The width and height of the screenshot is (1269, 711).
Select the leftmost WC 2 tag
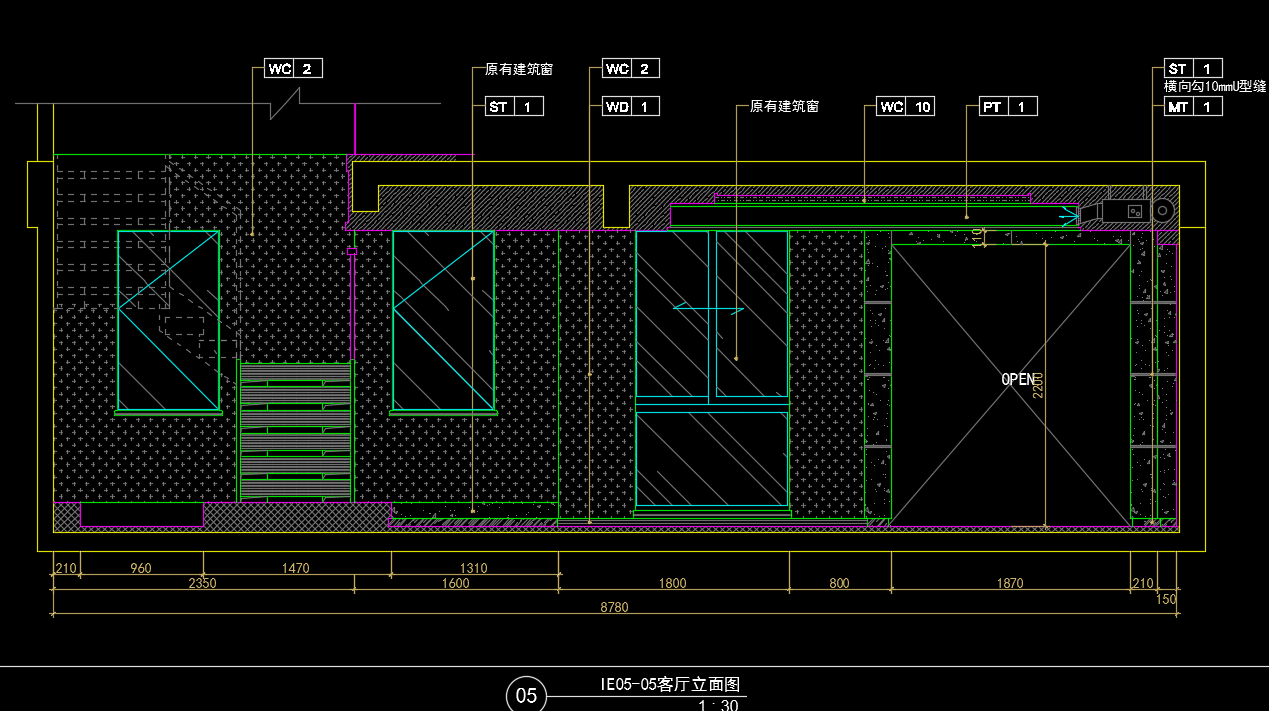point(293,68)
